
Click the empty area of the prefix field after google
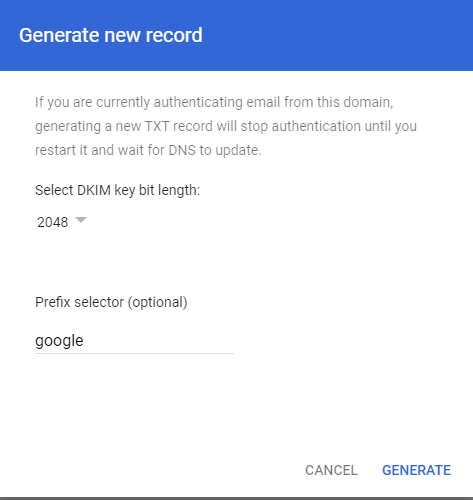(x=159, y=341)
